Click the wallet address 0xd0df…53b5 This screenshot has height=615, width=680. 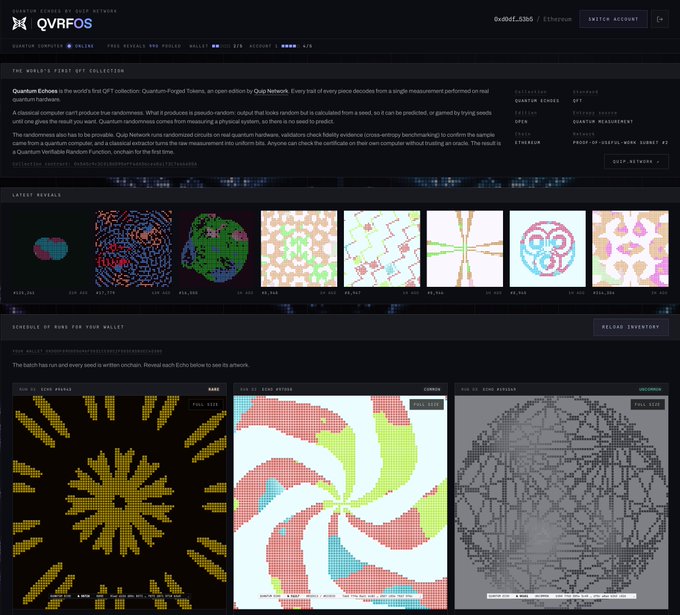coord(513,19)
